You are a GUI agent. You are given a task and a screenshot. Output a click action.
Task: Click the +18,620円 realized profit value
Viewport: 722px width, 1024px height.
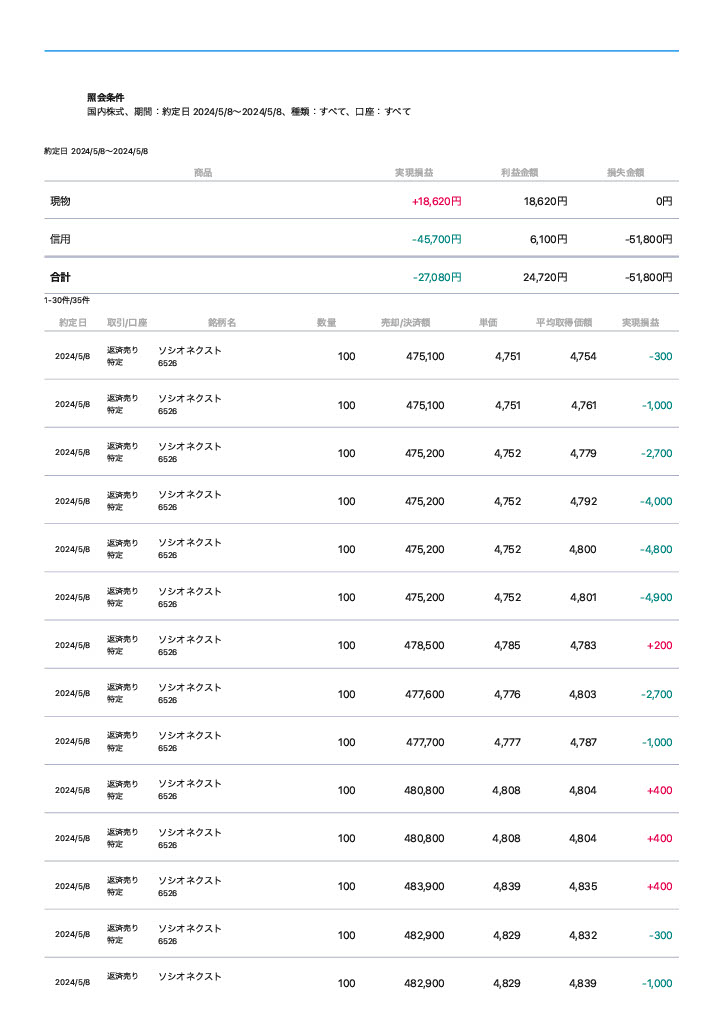point(436,201)
